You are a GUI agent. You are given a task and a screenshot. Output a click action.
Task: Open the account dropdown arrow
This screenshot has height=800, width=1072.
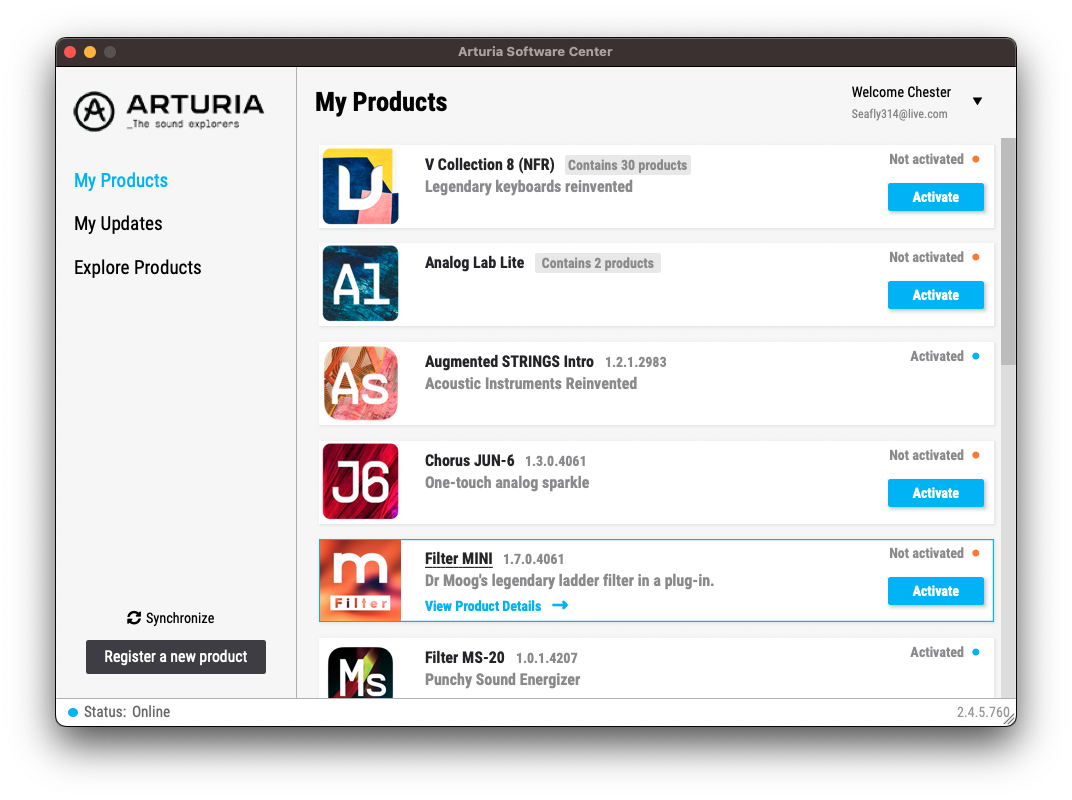click(x=978, y=101)
